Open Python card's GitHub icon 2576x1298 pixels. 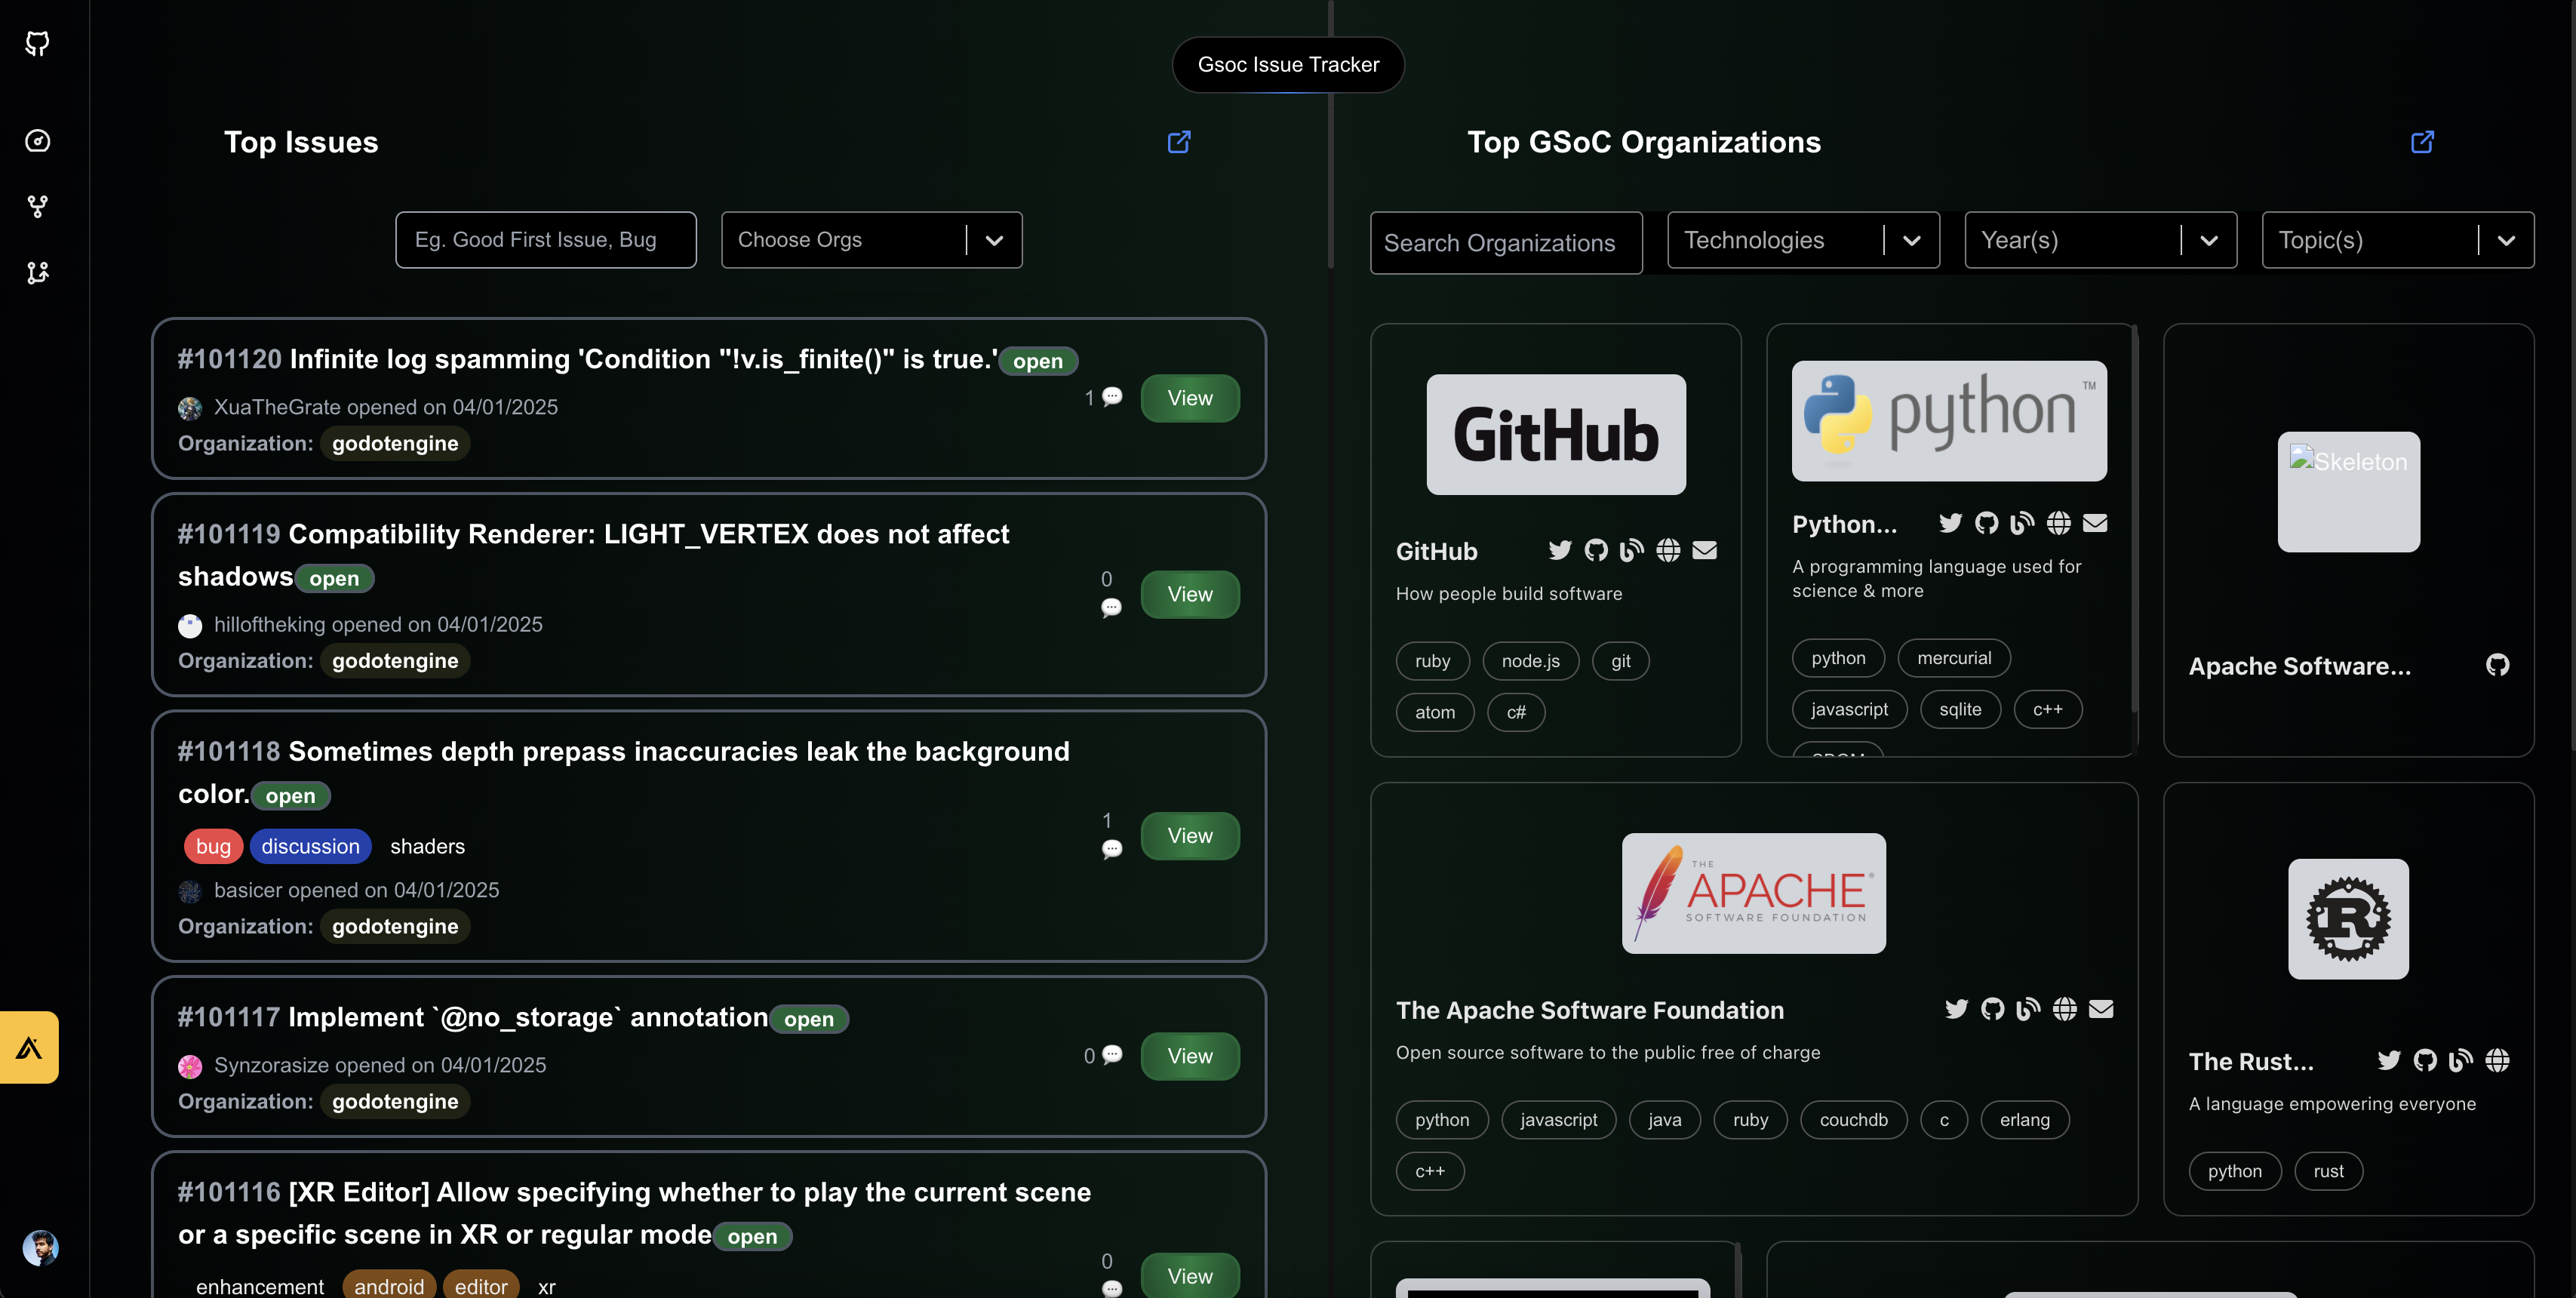1986,523
